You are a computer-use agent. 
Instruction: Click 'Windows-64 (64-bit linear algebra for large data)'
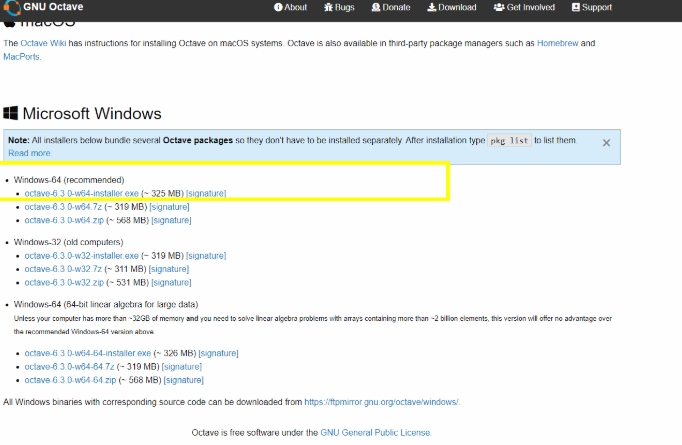(x=106, y=304)
